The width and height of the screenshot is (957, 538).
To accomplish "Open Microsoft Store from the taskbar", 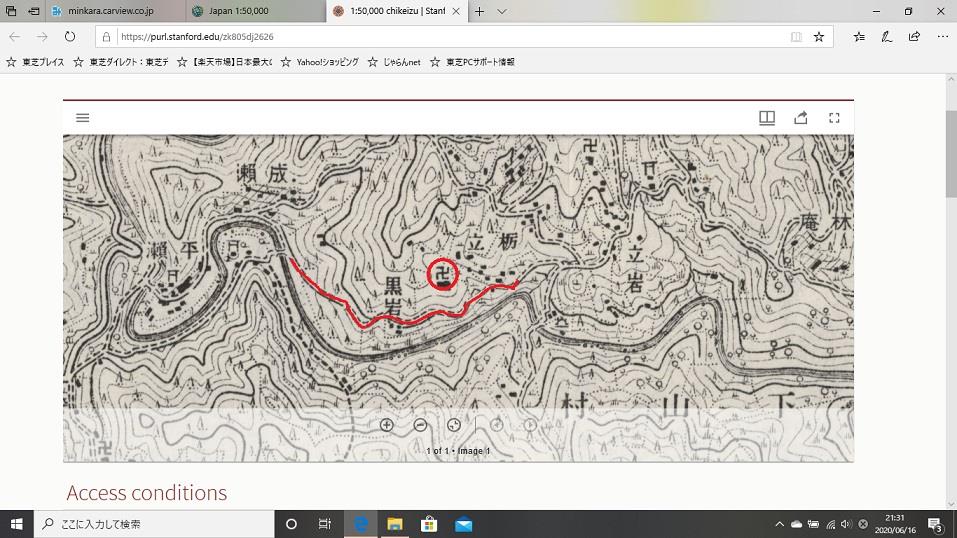I will click(429, 524).
